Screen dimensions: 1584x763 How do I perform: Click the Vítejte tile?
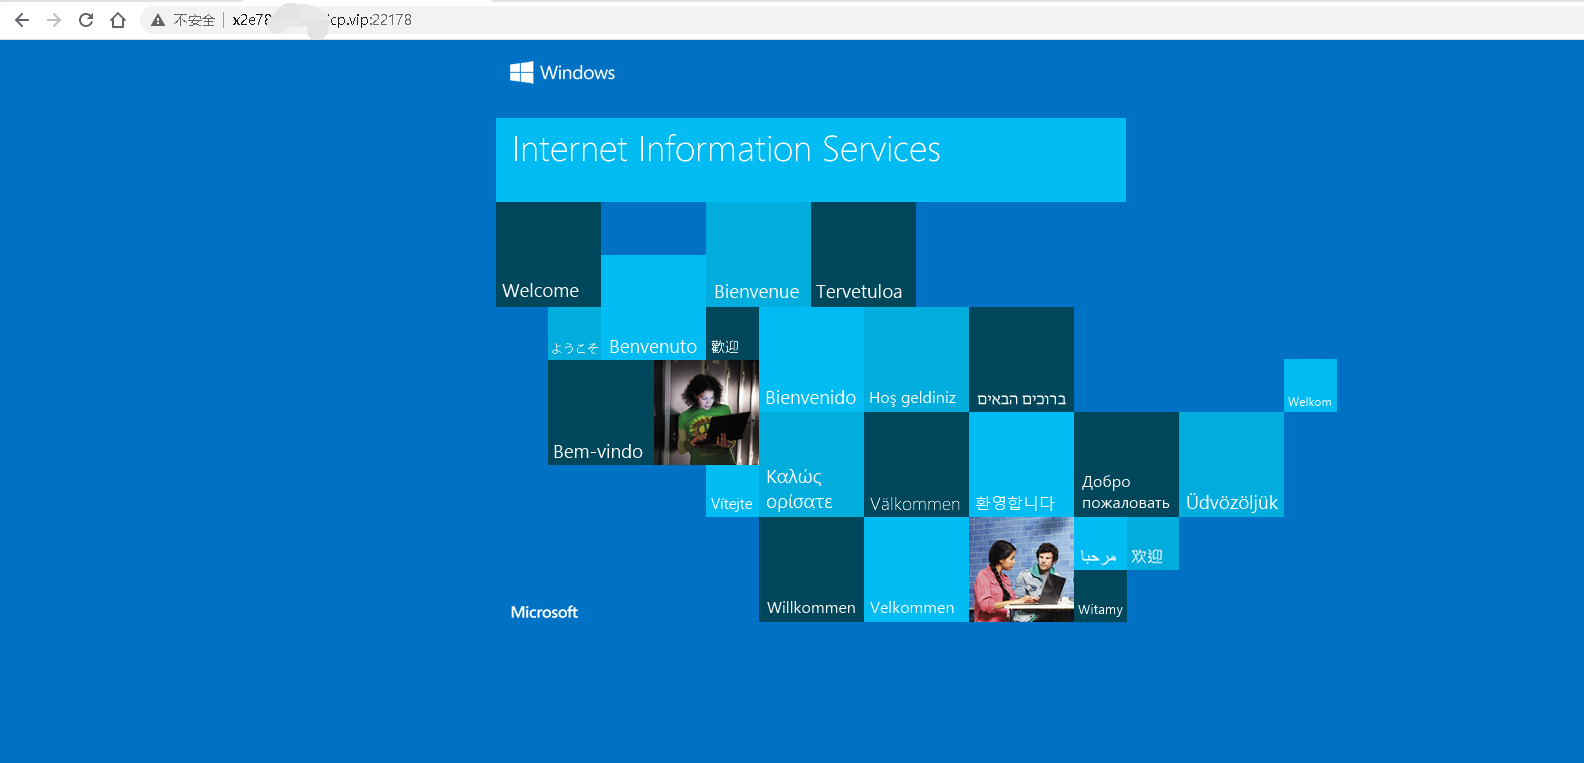tap(732, 491)
